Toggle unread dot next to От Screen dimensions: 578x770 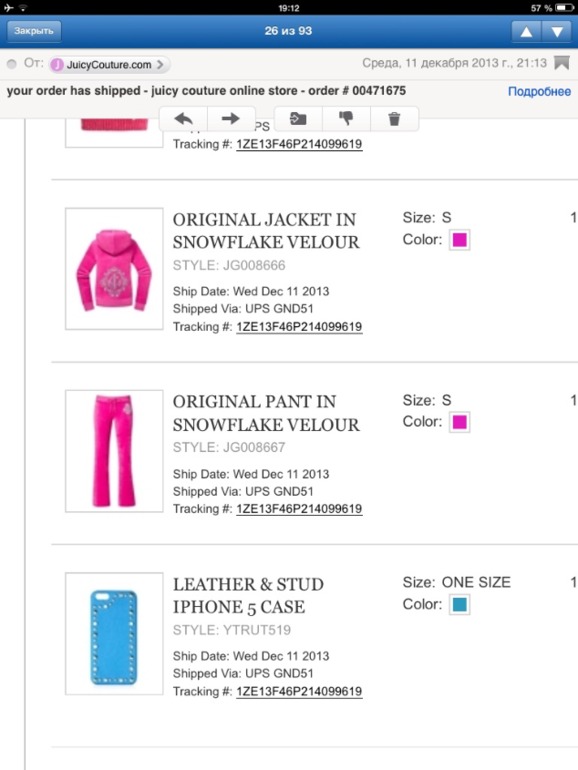tap(12, 64)
